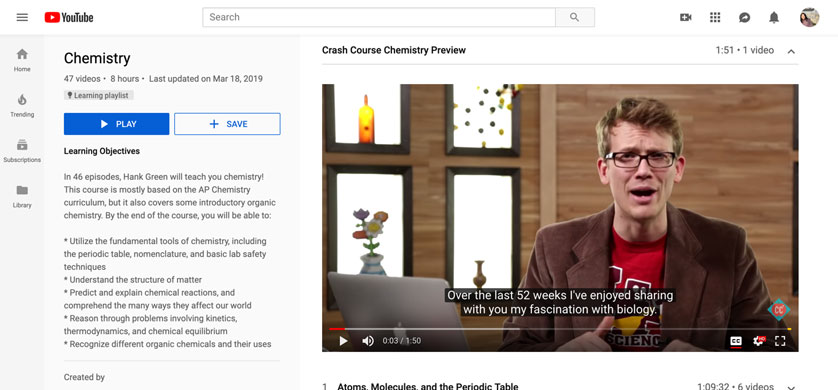The image size is (838, 390).
Task: Open the hamburger guide menu
Action: click(x=22, y=17)
